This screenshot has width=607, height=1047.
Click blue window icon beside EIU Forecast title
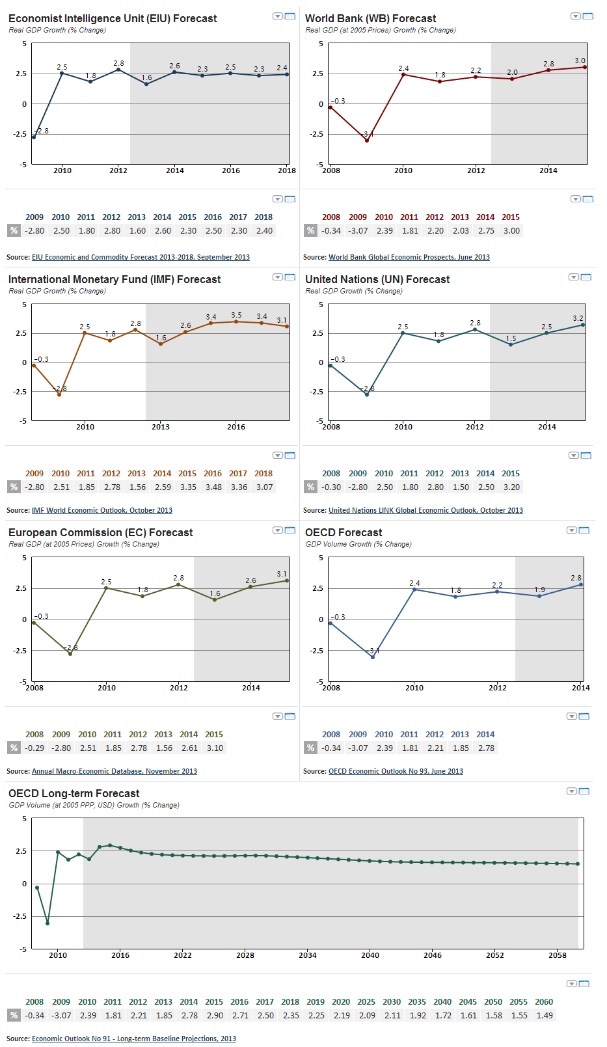[290, 17]
